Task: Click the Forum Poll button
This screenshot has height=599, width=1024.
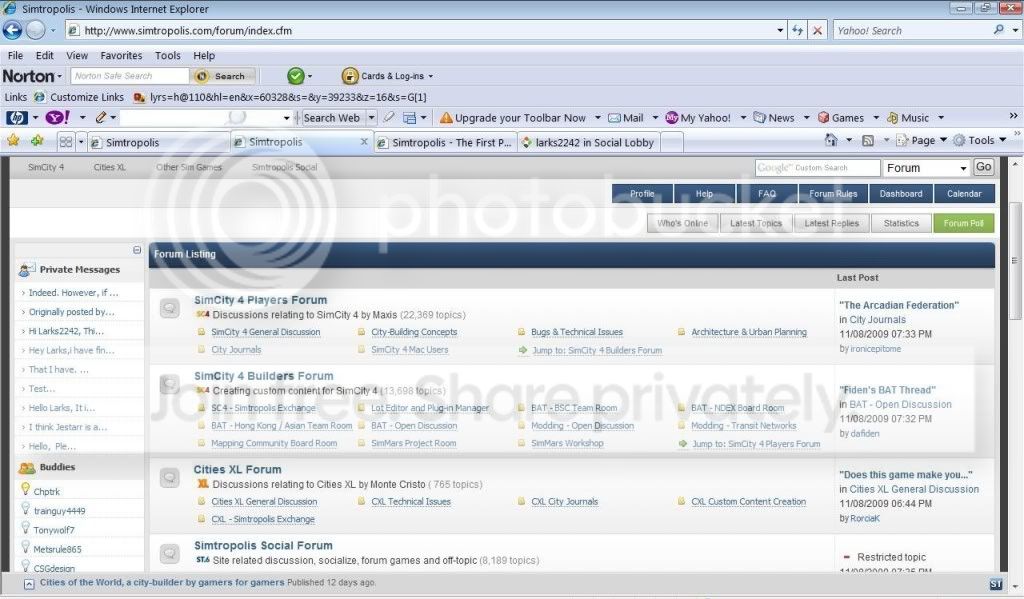Action: (963, 223)
